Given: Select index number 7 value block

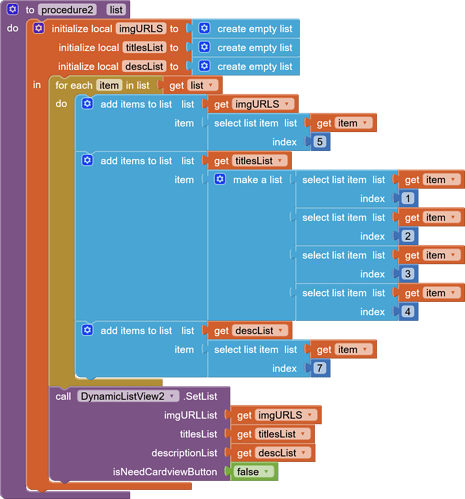Looking at the screenshot, I should pyautogui.click(x=320, y=368).
